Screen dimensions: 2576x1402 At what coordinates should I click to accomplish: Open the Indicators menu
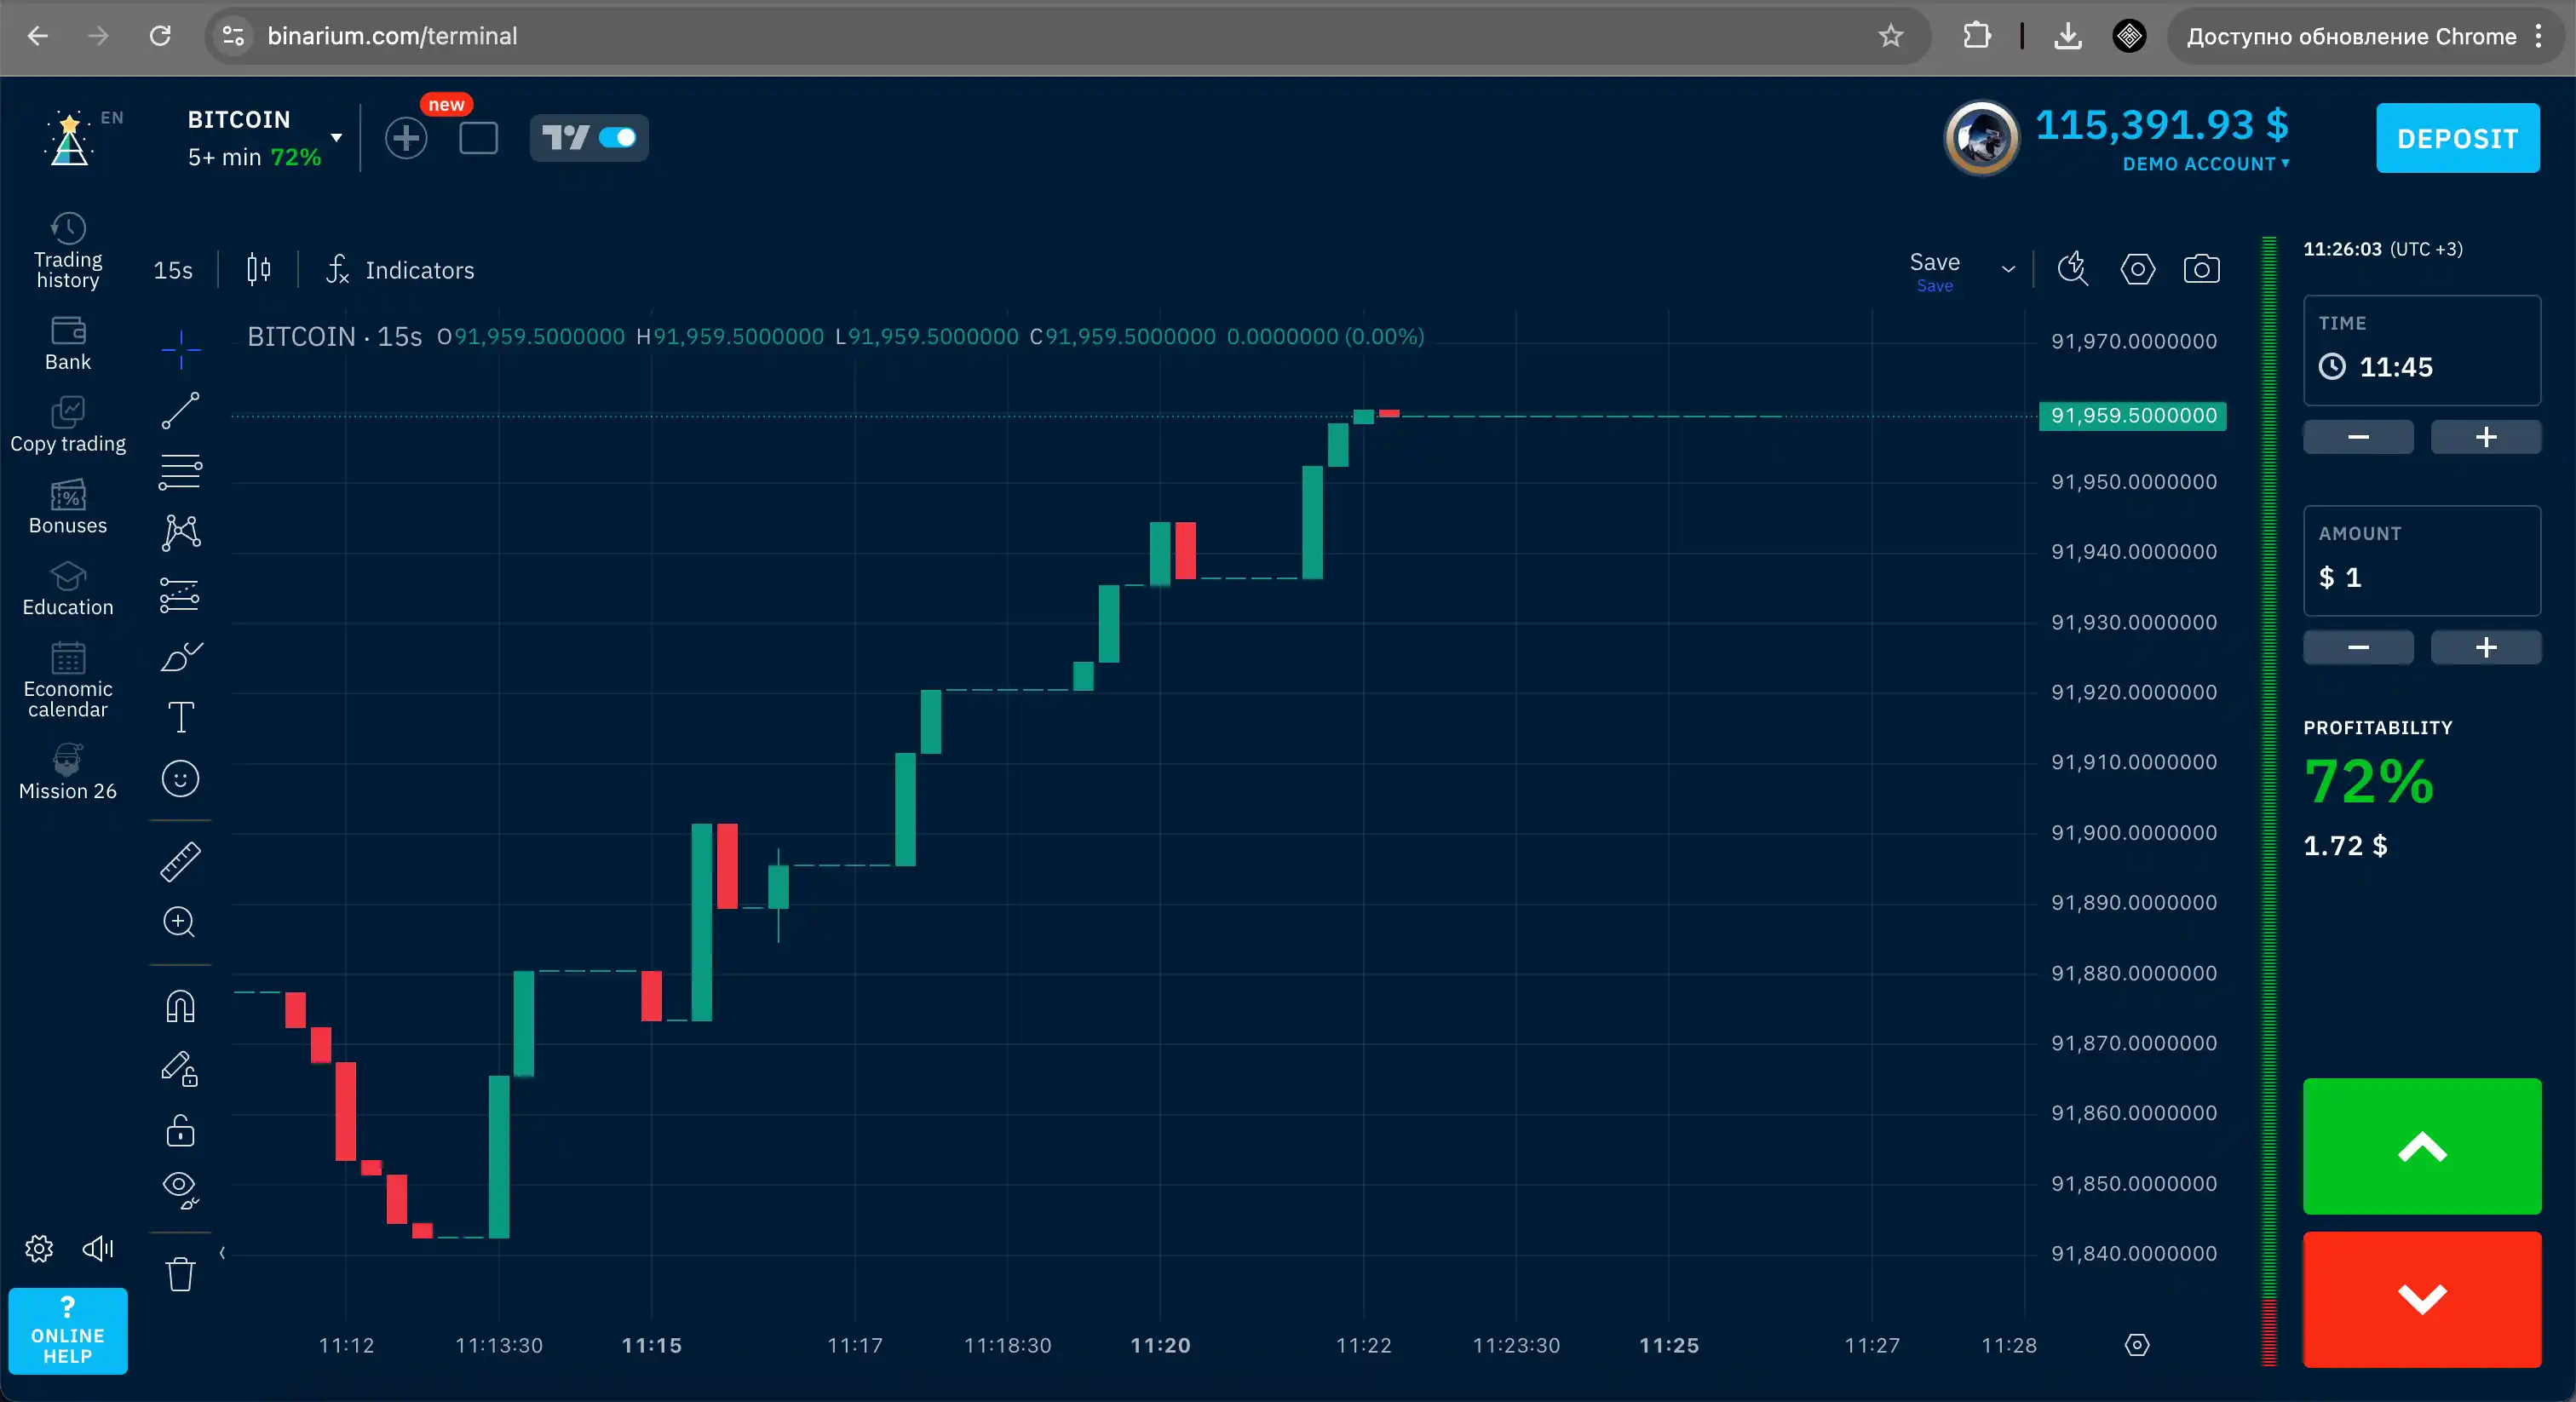click(x=400, y=270)
